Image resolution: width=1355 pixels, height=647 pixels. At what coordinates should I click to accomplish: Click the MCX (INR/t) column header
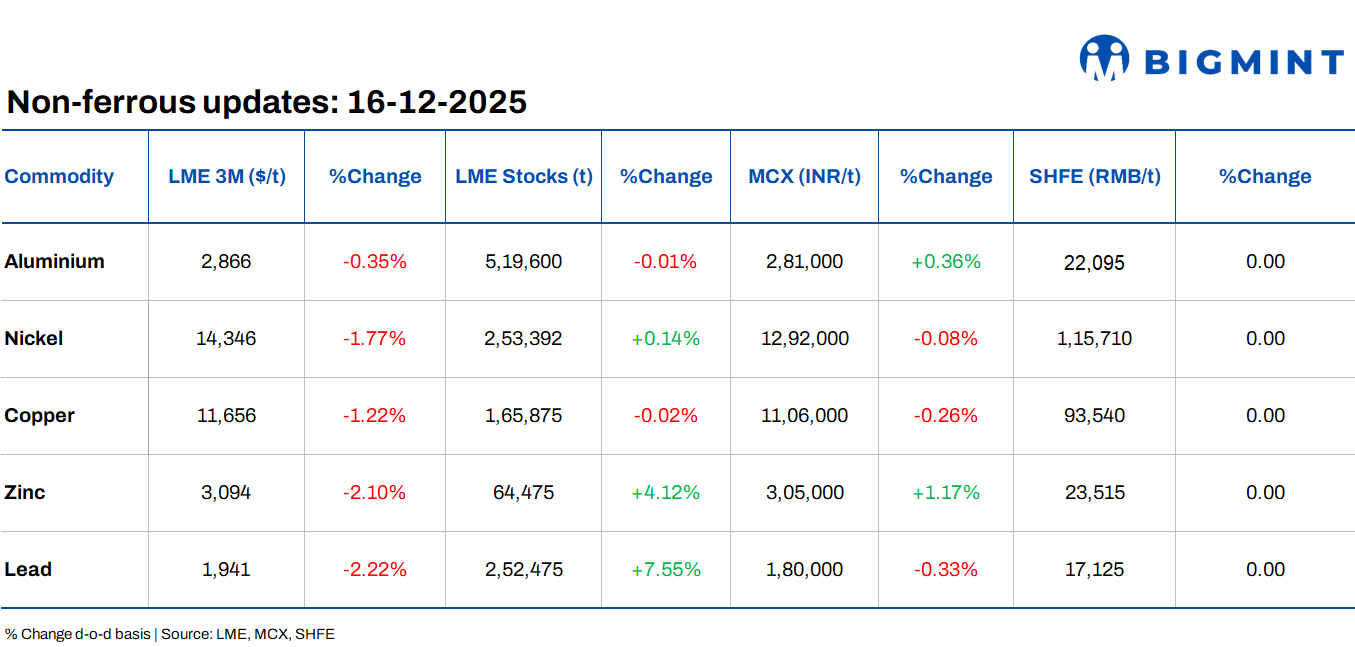point(804,177)
